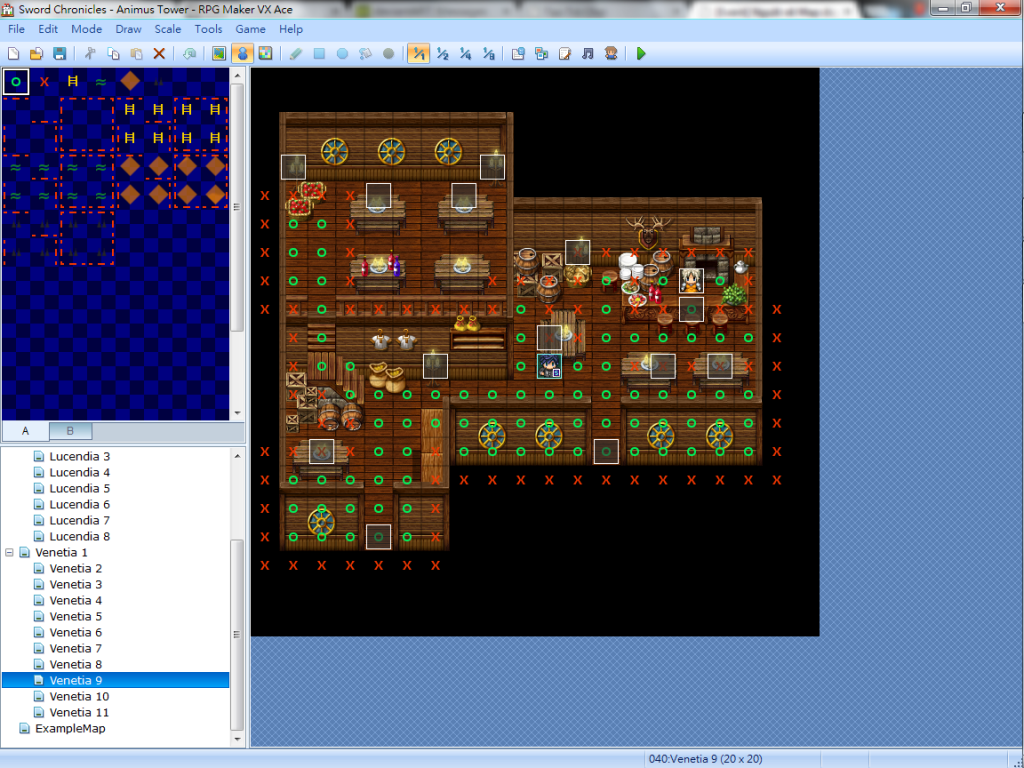
Task: Select the Shadow Pen tool
Action: coord(389,54)
